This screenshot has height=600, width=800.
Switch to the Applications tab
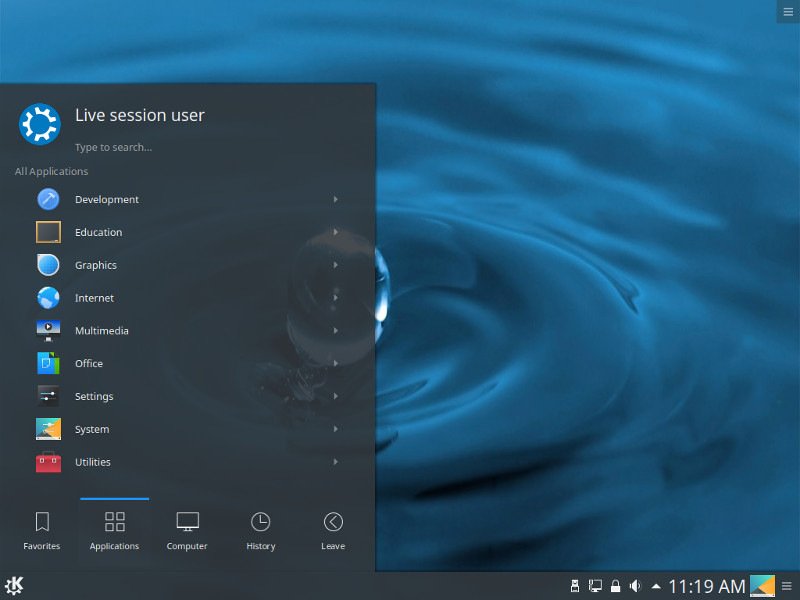(x=114, y=531)
